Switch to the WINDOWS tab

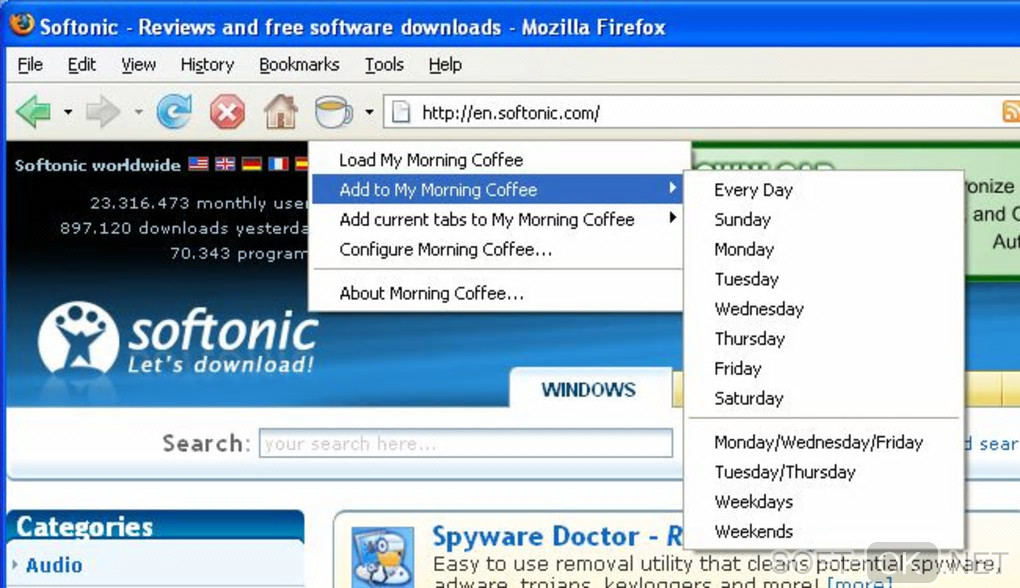589,389
